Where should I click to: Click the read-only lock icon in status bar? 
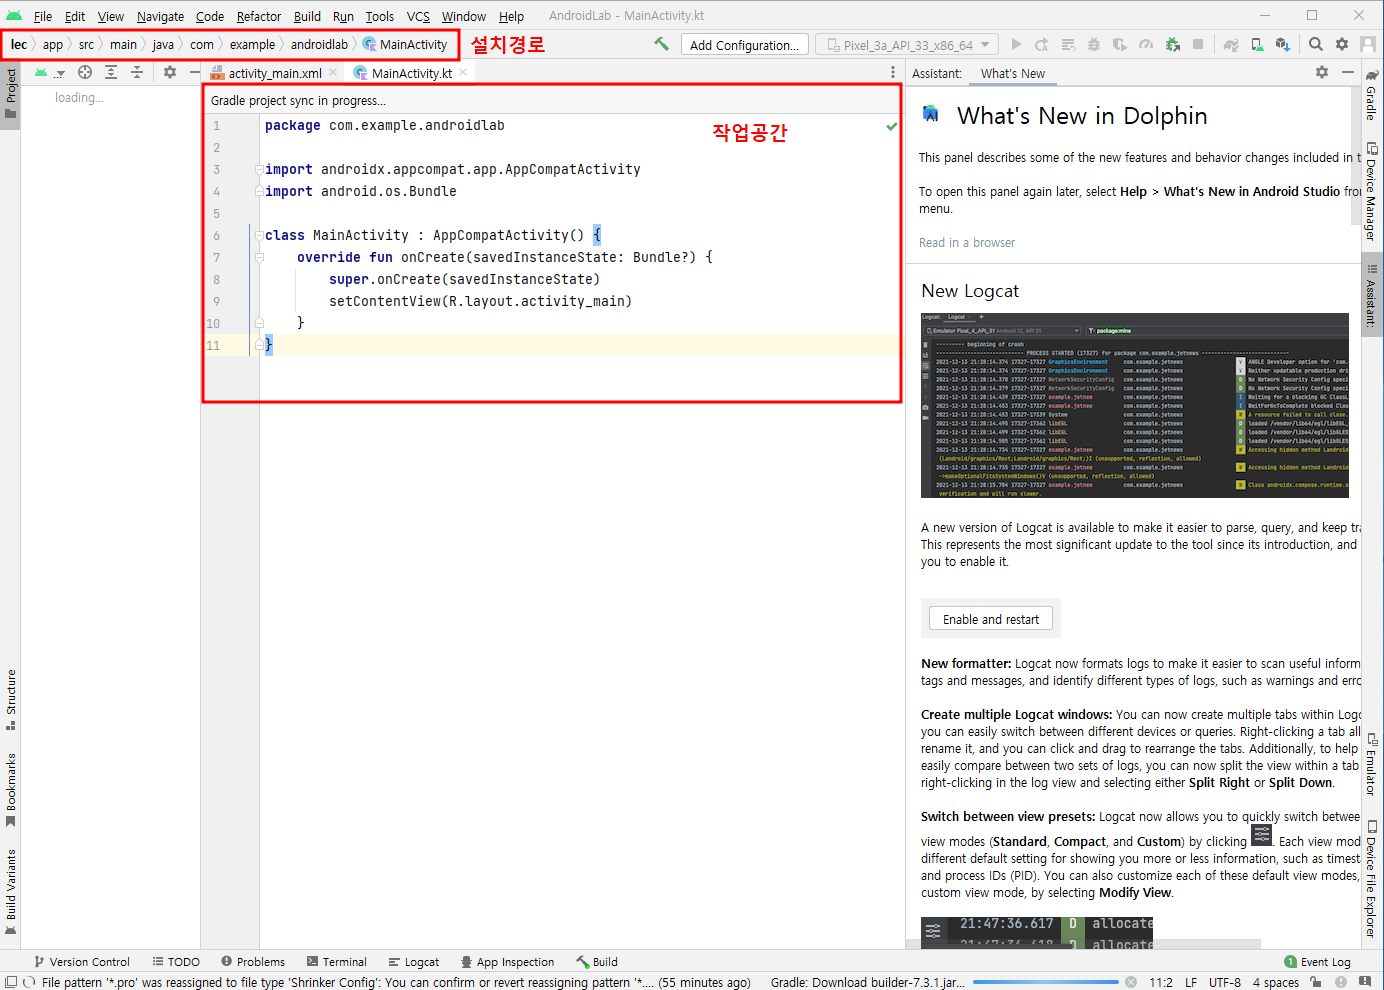(1315, 982)
